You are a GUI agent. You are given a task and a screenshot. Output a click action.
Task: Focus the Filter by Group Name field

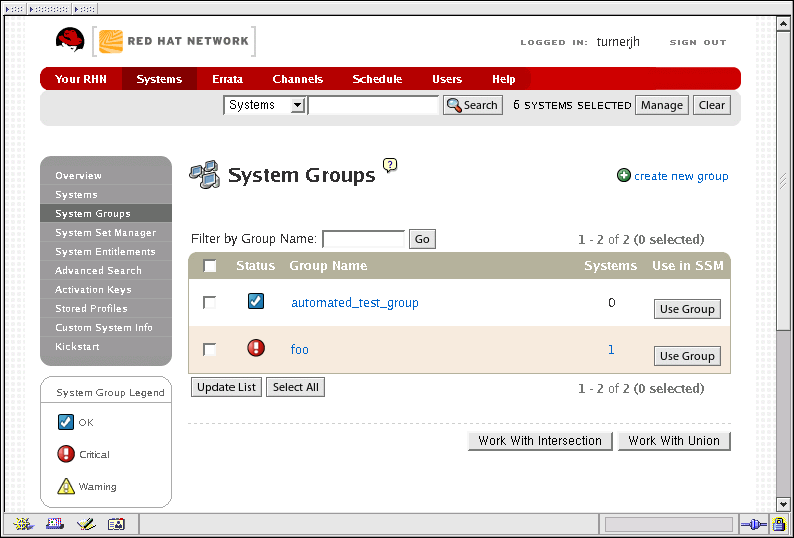coord(364,239)
